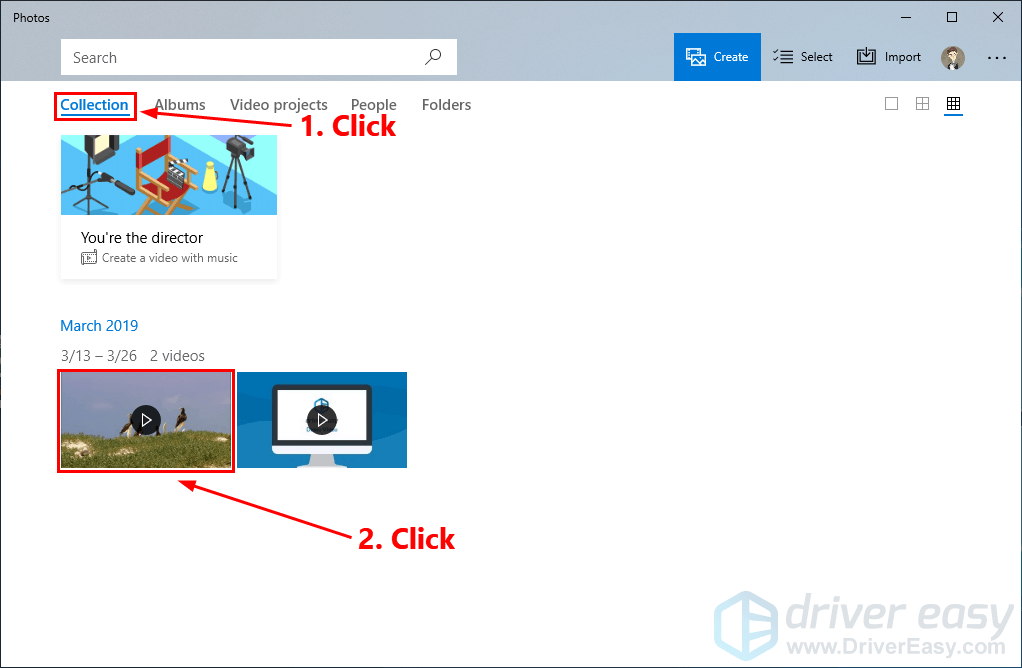Open the user account avatar
The height and width of the screenshot is (668, 1022).
point(952,57)
